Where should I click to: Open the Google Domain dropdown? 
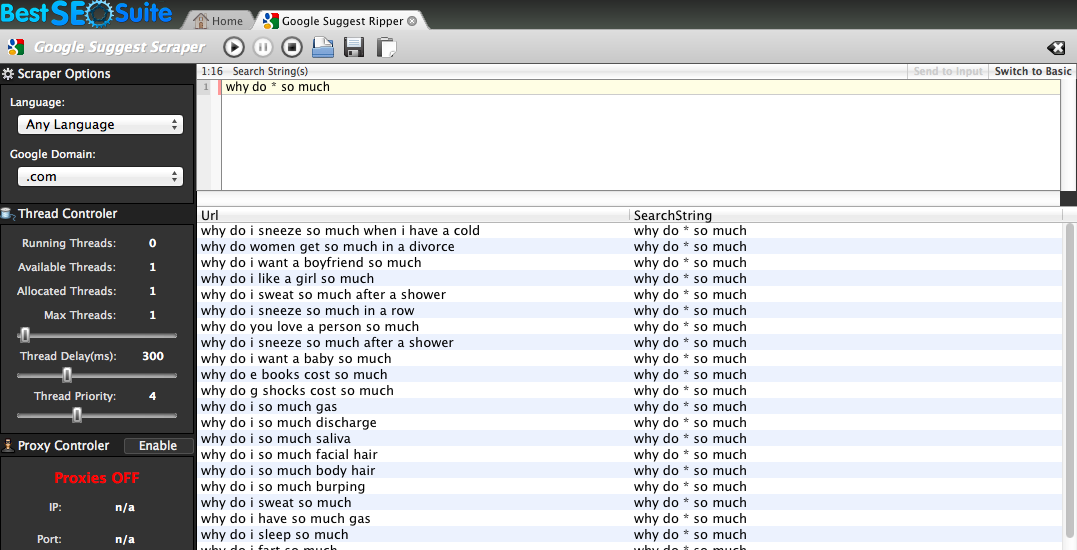pos(100,176)
